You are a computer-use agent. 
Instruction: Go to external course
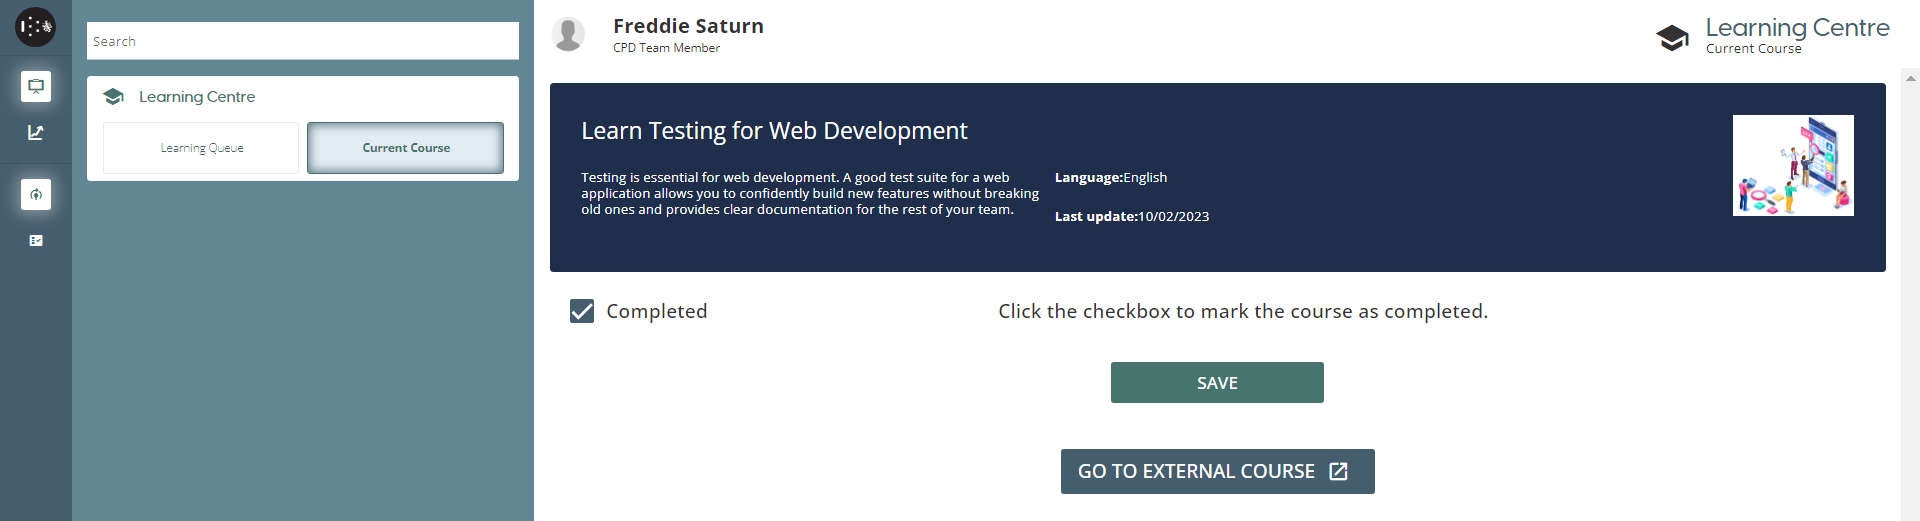click(1217, 471)
